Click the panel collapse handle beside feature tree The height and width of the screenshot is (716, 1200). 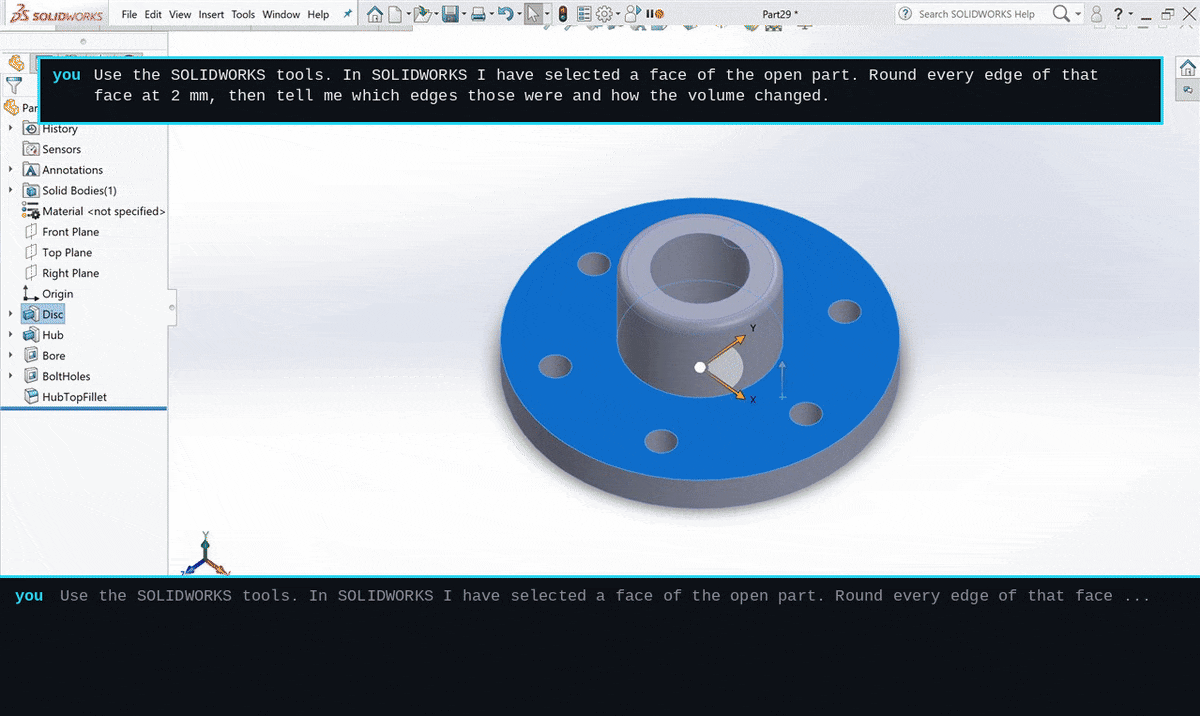[x=171, y=306]
